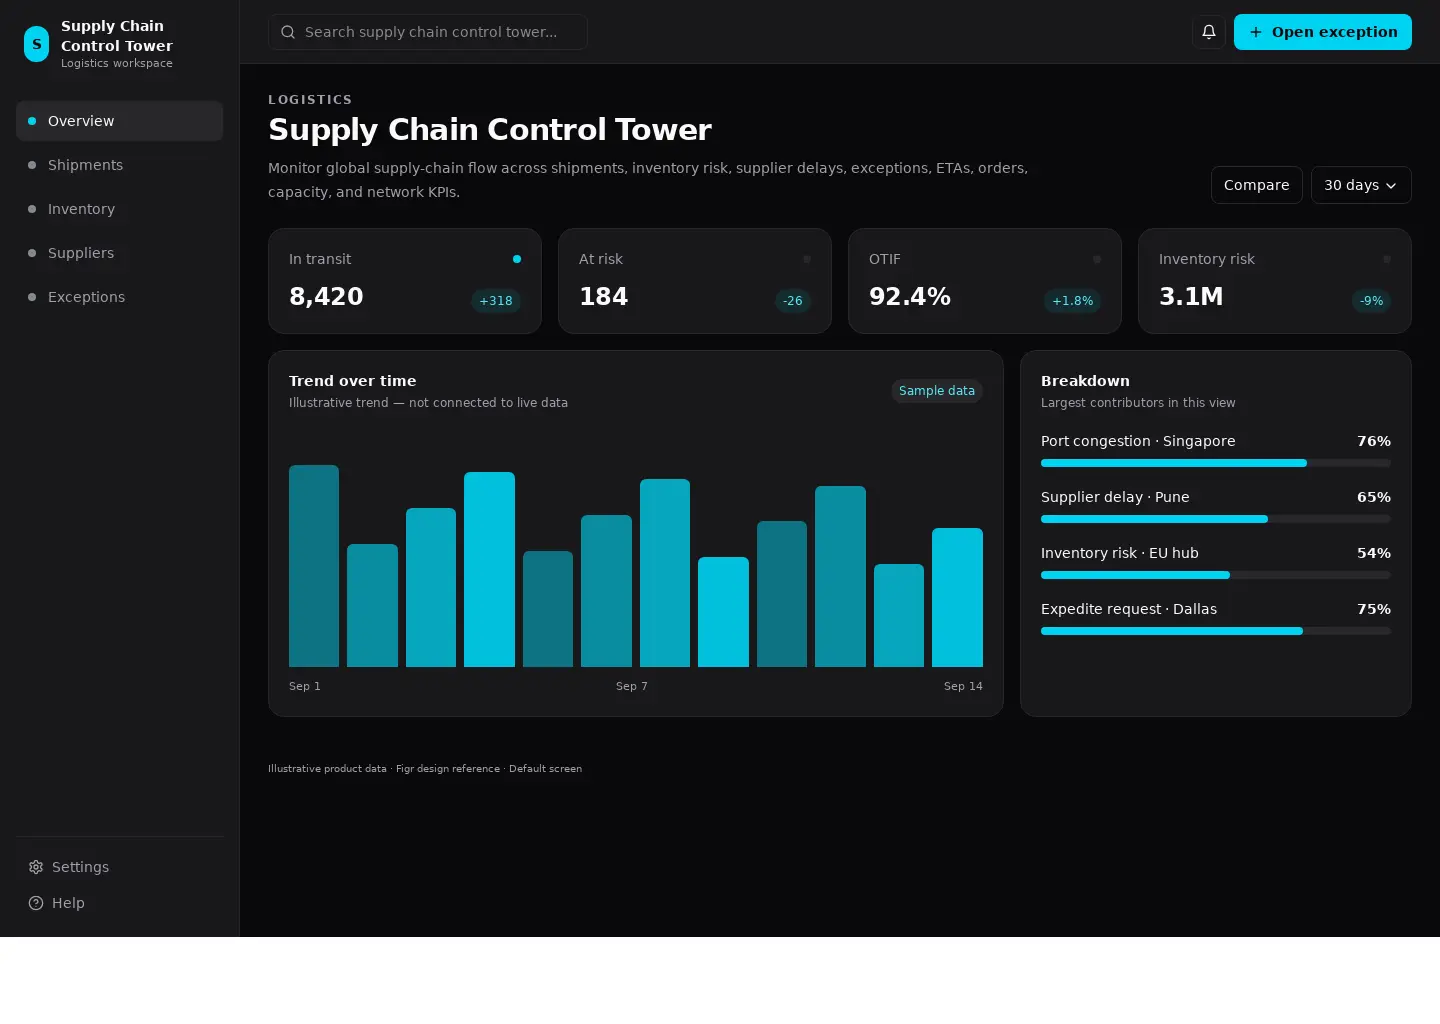Open the OTIF KPI card
The height and width of the screenshot is (1024, 1440).
[985, 281]
